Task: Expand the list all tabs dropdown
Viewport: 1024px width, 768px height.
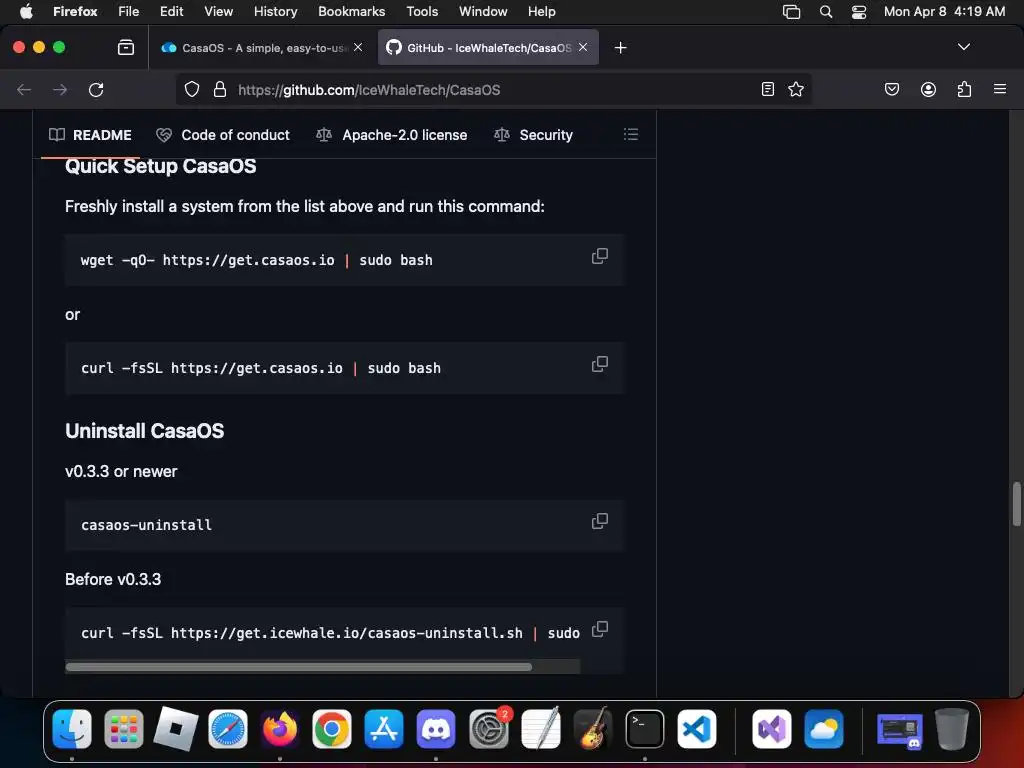Action: tap(963, 47)
